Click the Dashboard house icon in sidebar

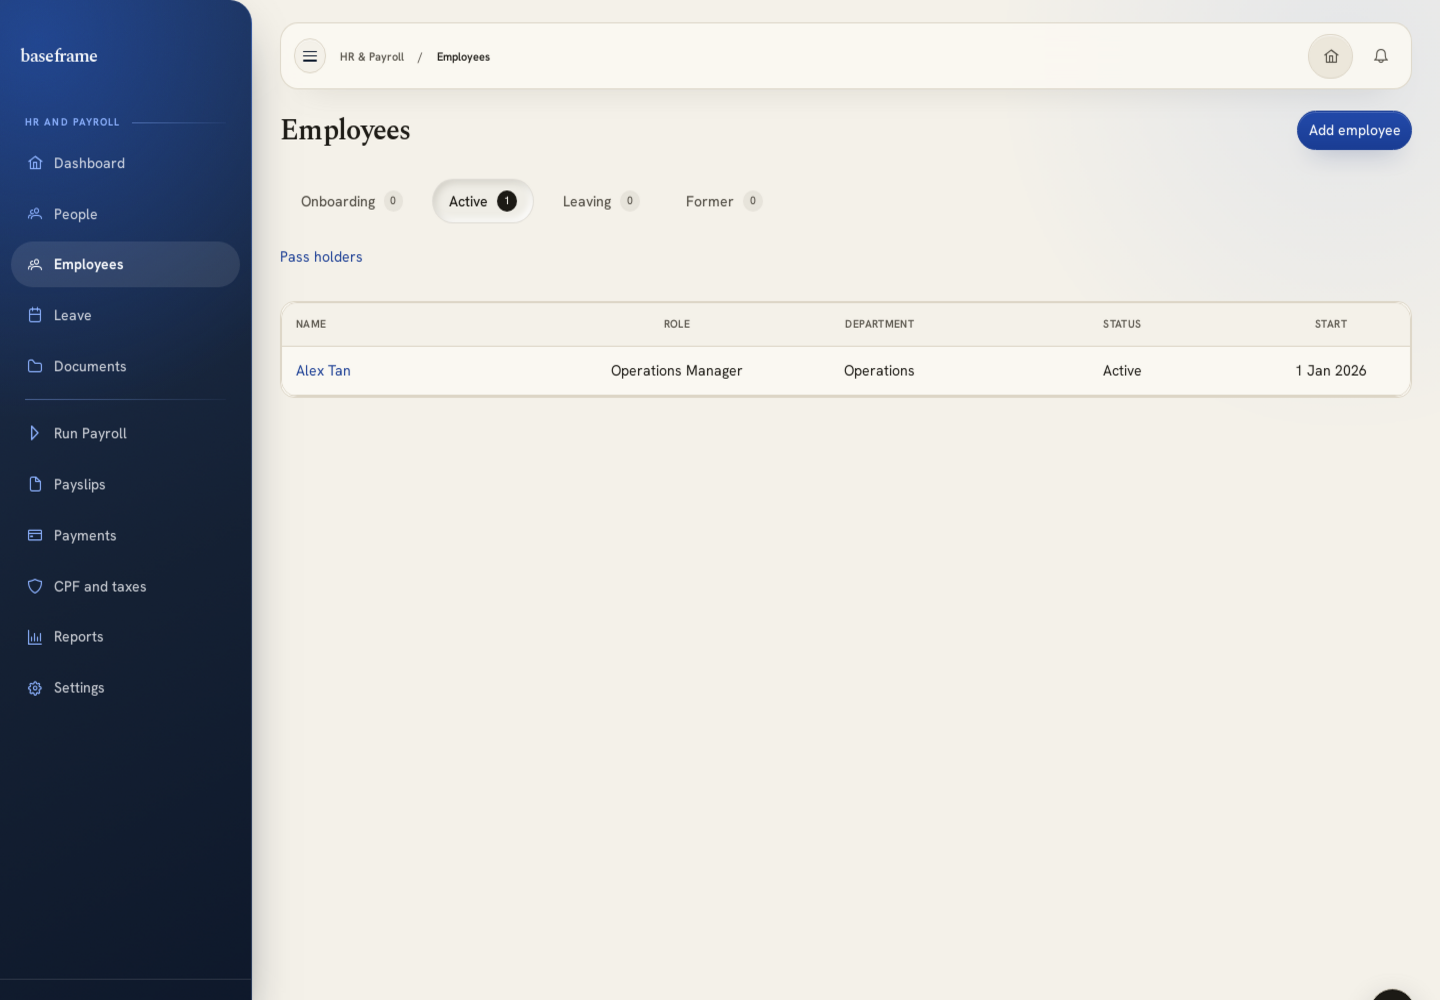tap(35, 163)
